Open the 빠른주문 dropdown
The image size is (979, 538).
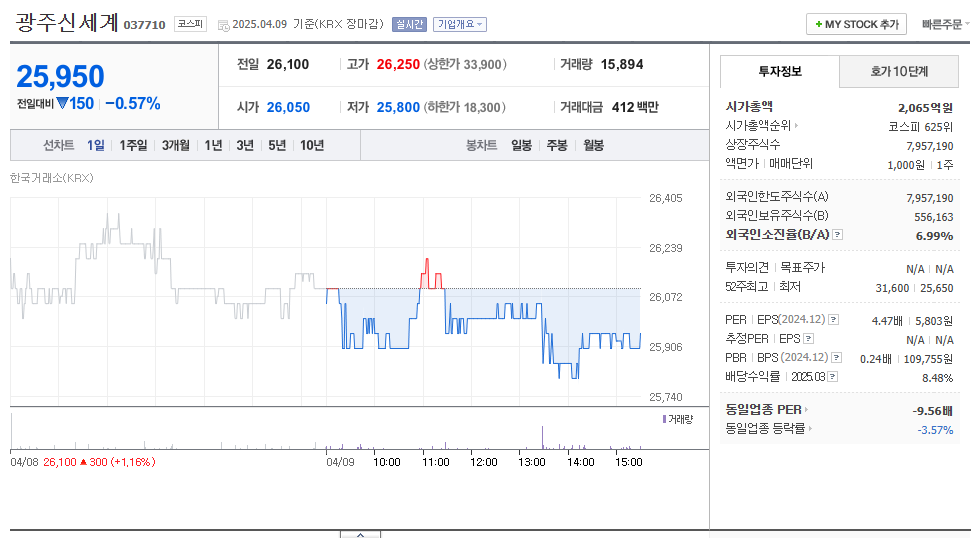[945, 24]
